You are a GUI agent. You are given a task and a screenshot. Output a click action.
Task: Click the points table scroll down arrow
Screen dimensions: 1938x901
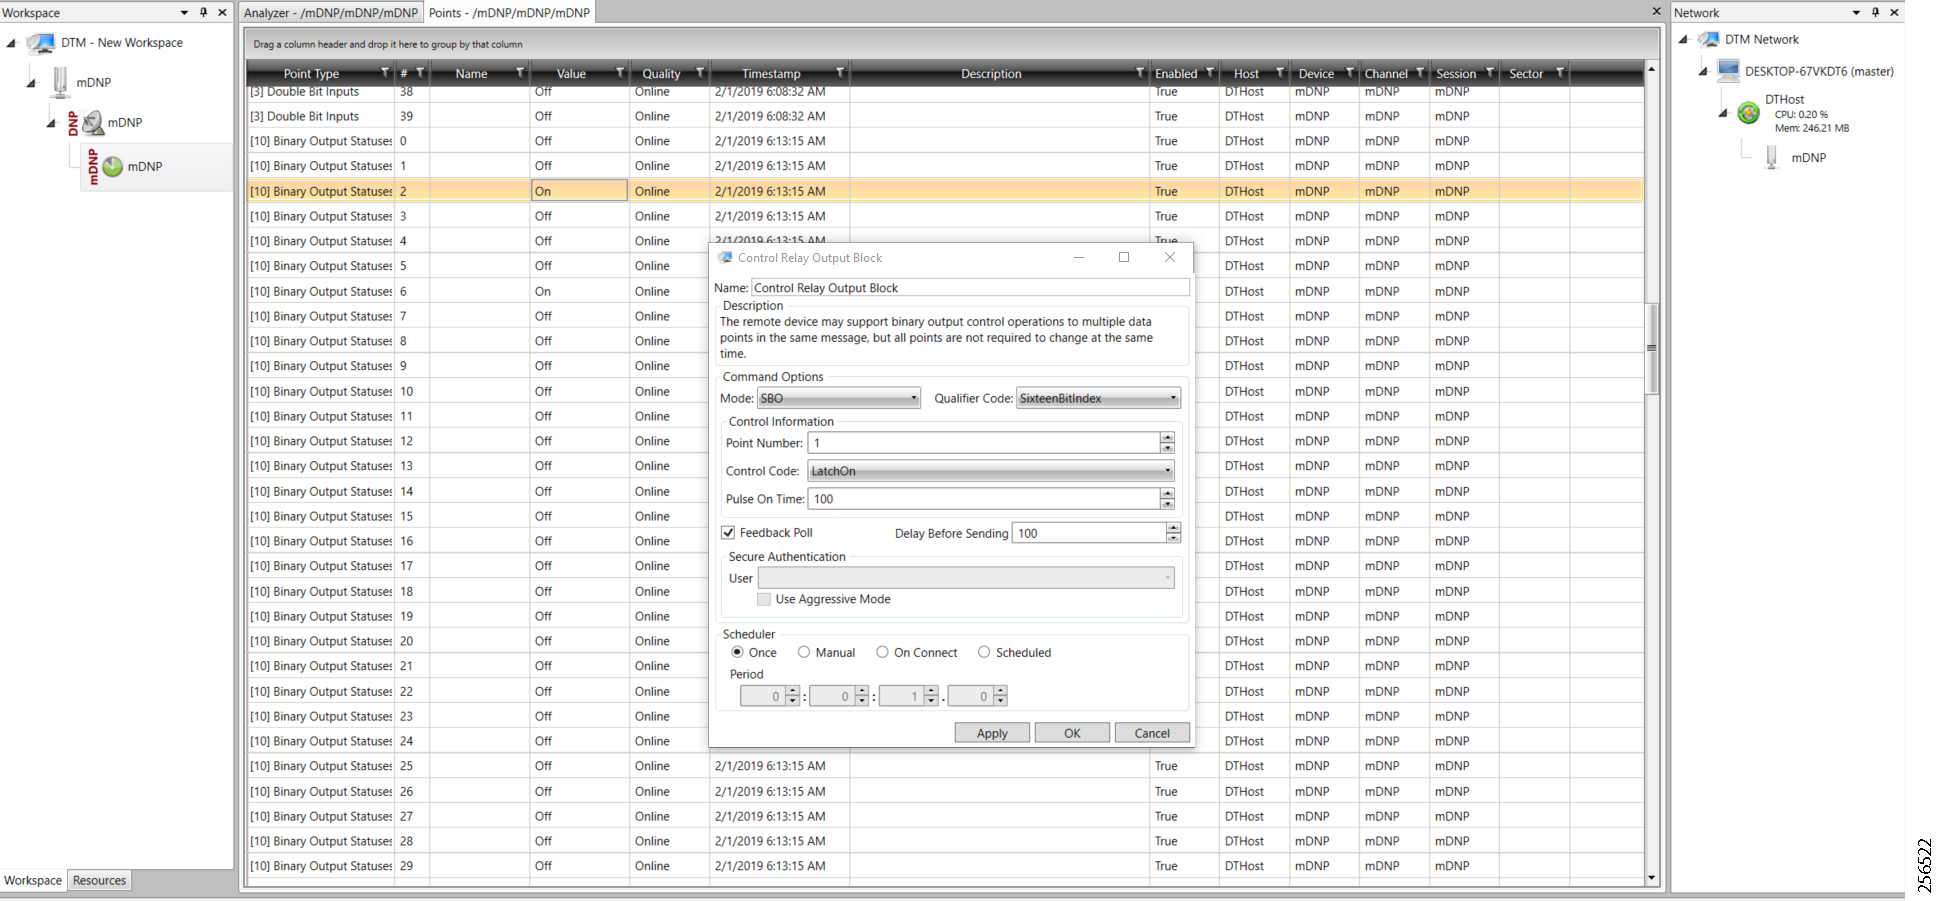click(x=1652, y=878)
